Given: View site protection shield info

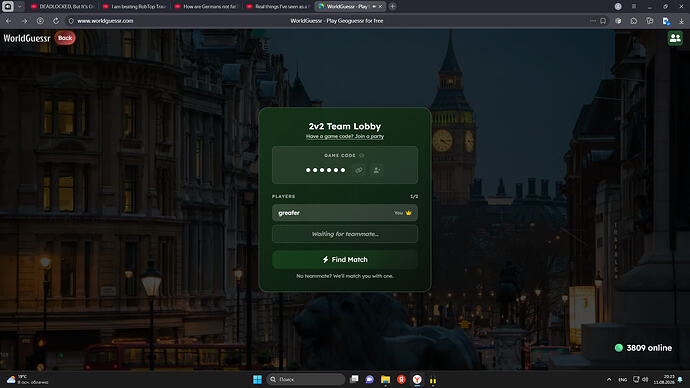Looking at the screenshot, I should pyautogui.click(x=71, y=21).
